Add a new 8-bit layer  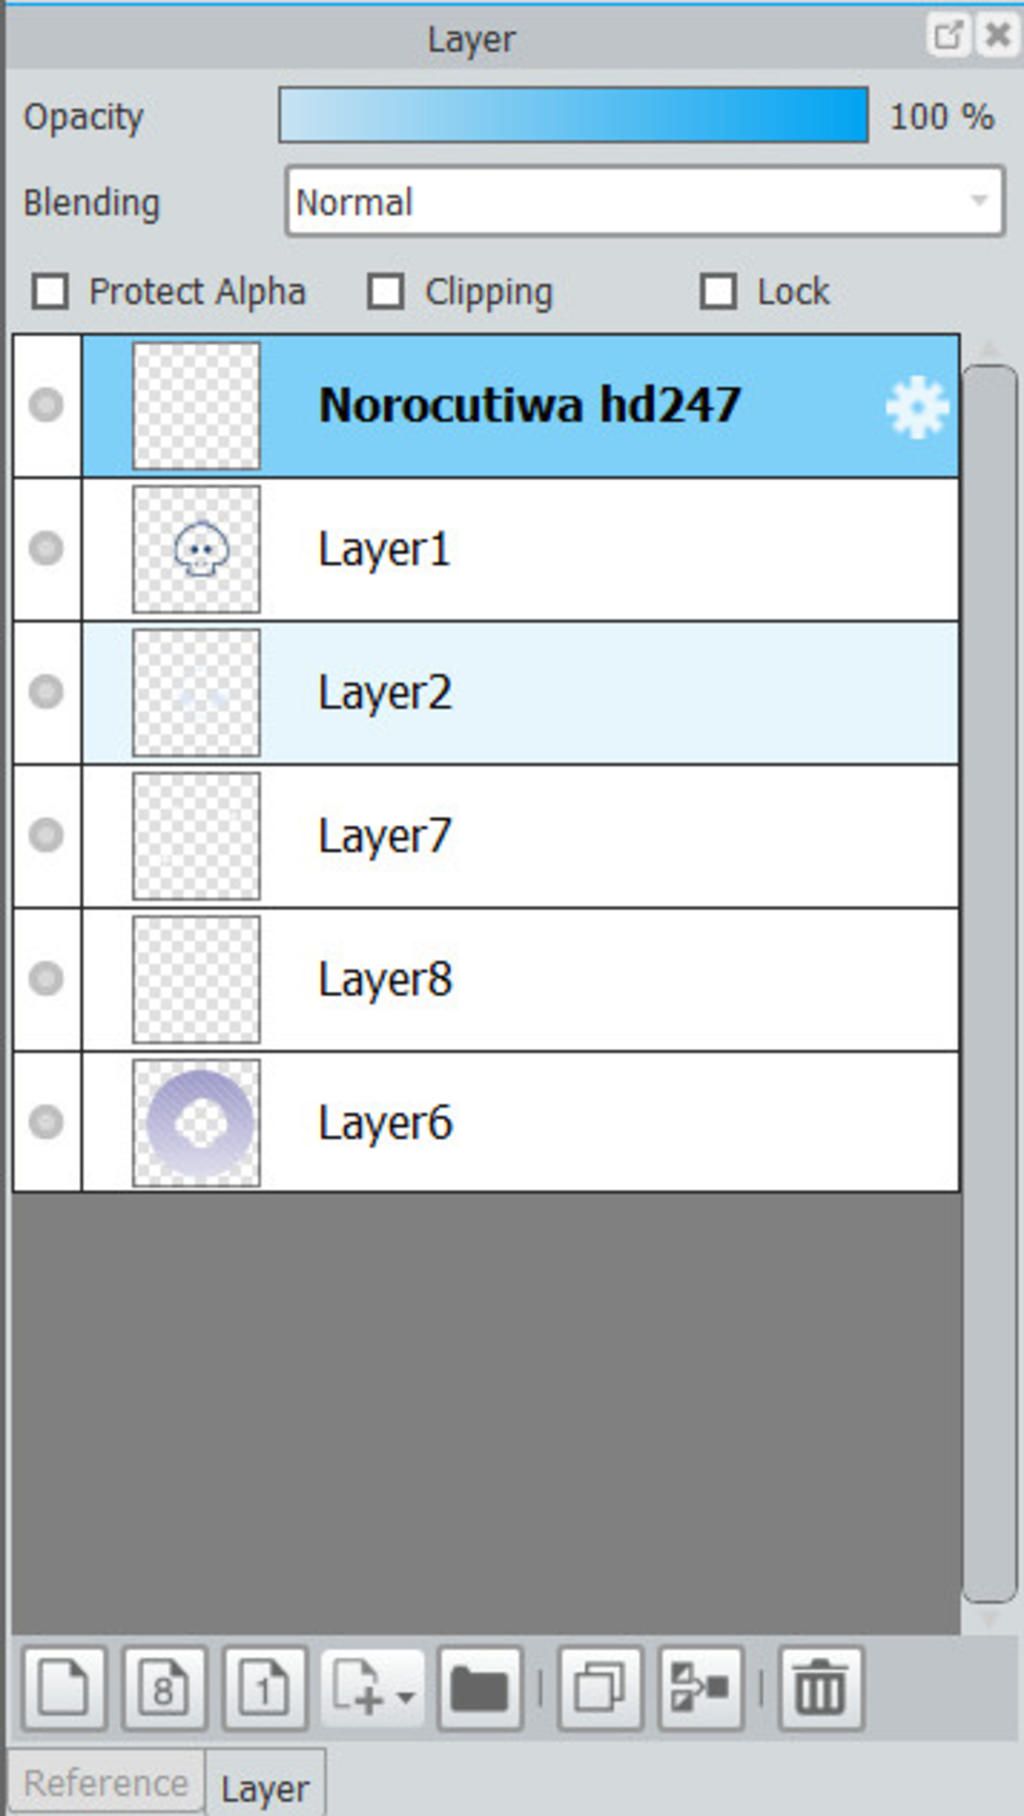tap(164, 1689)
